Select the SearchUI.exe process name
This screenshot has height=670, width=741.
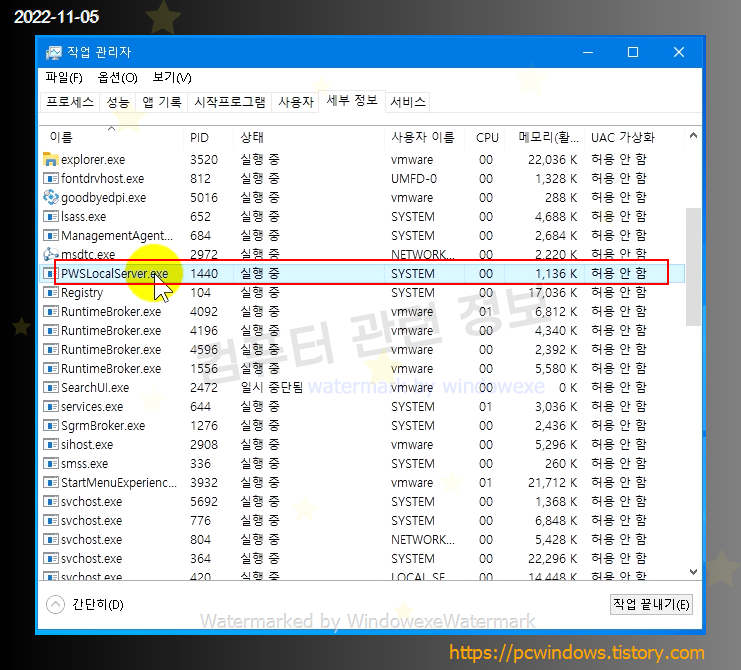coord(95,387)
